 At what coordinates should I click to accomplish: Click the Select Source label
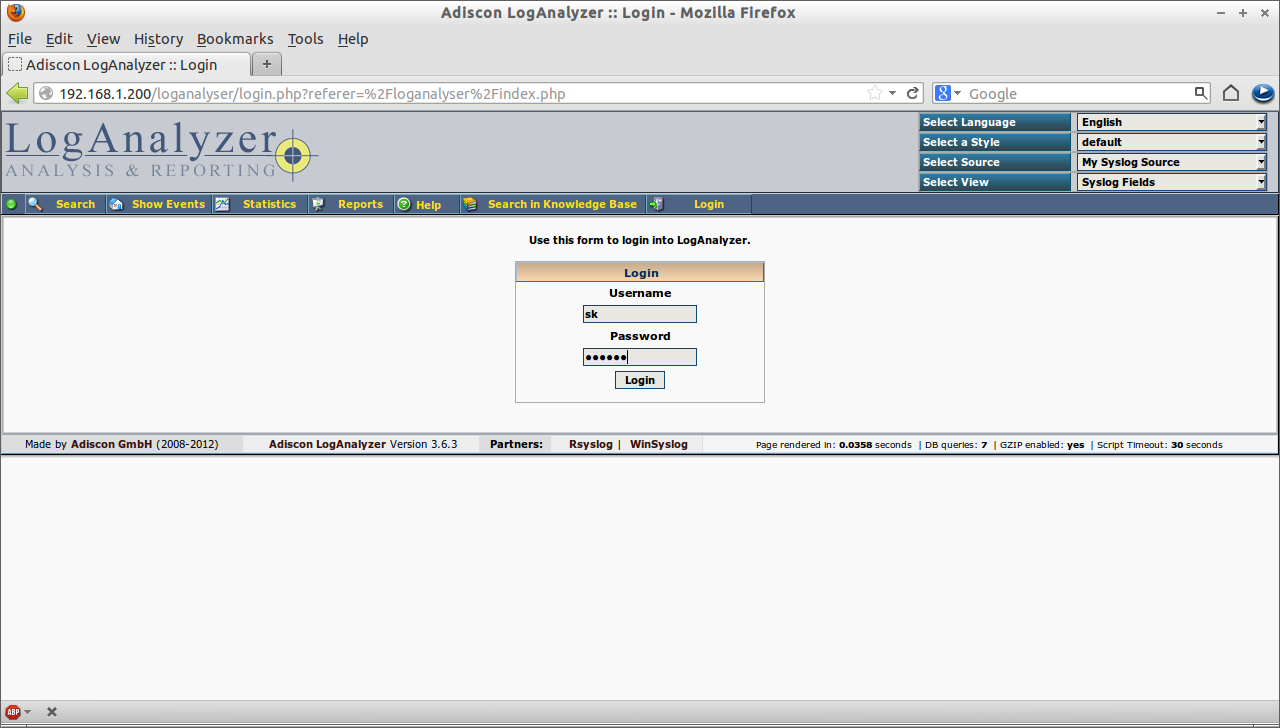coord(995,162)
